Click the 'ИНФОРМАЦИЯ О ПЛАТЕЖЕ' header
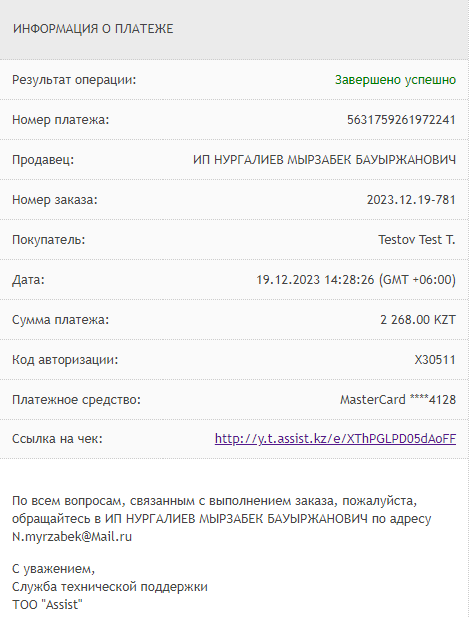Screen dimensions: 472x618 click(x=93, y=29)
